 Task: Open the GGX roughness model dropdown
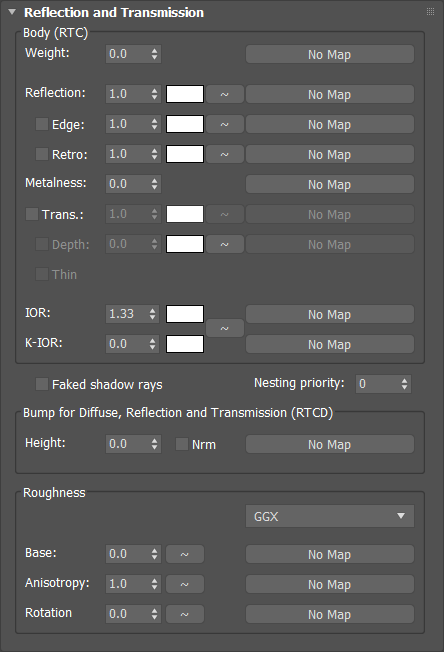(330, 516)
